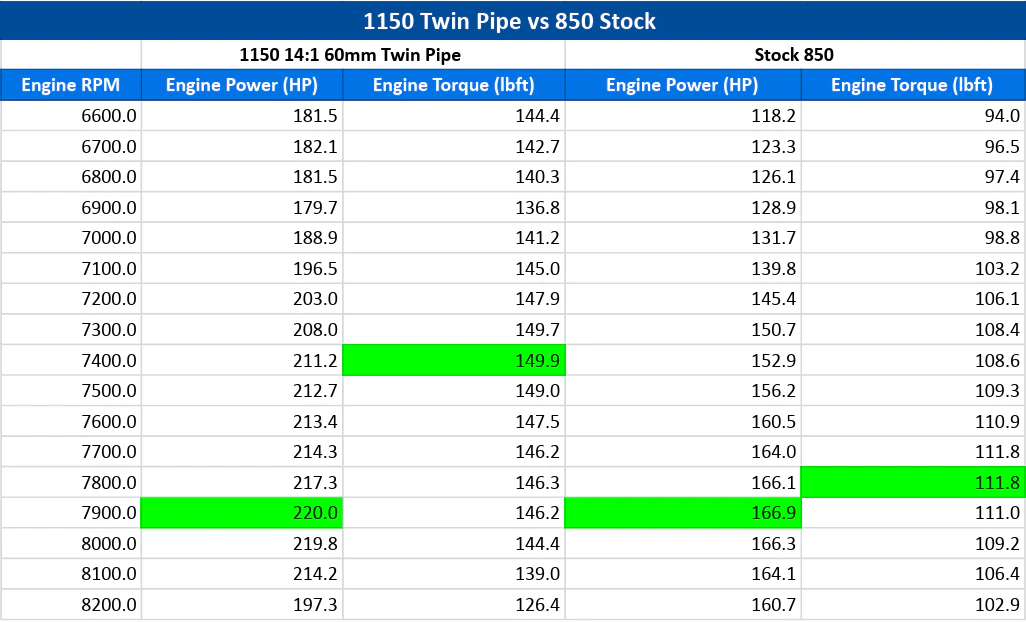Click the 126.4 engine torque value
The width and height of the screenshot is (1026, 622).
pos(453,605)
